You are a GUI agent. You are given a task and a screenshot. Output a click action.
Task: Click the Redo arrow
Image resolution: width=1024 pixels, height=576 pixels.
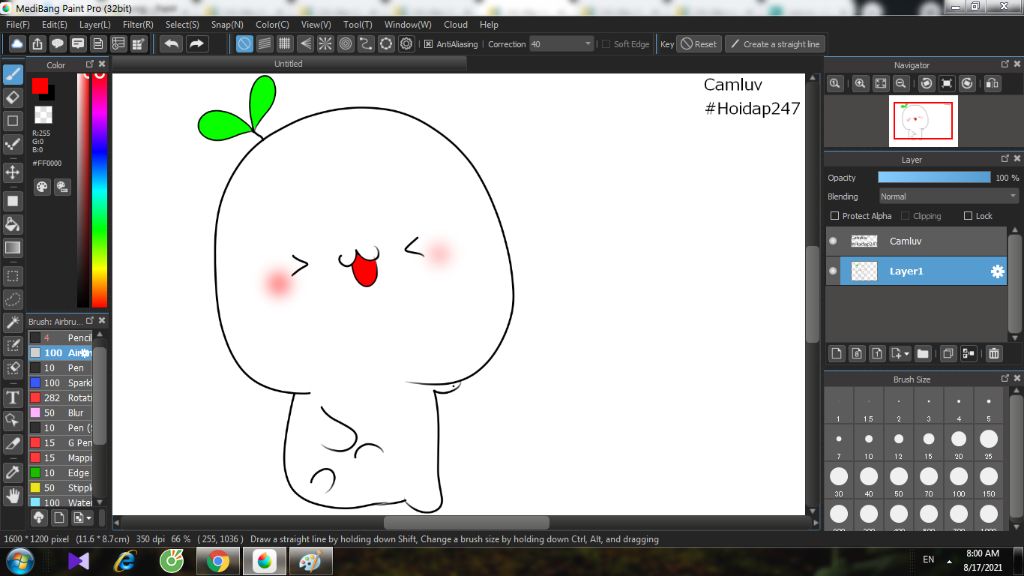point(196,44)
